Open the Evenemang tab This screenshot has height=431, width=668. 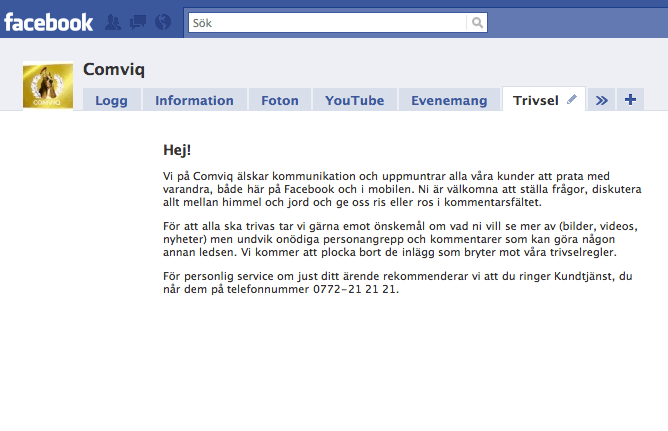point(449,100)
